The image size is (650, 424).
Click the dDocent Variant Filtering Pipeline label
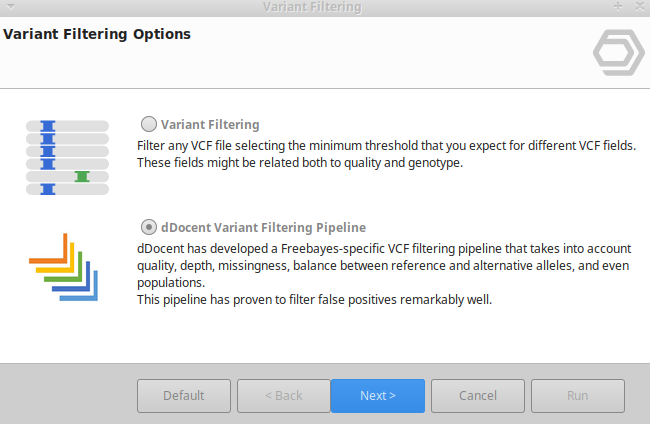(x=264, y=227)
